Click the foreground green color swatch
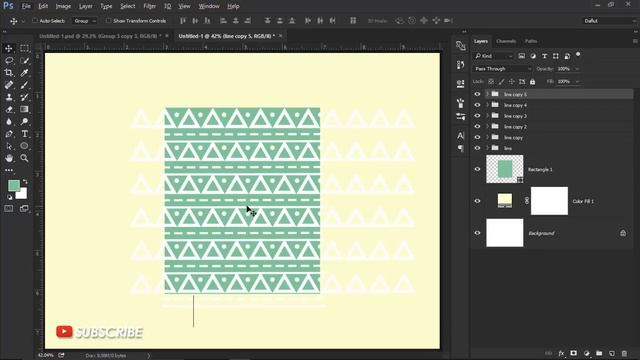 click(x=13, y=186)
